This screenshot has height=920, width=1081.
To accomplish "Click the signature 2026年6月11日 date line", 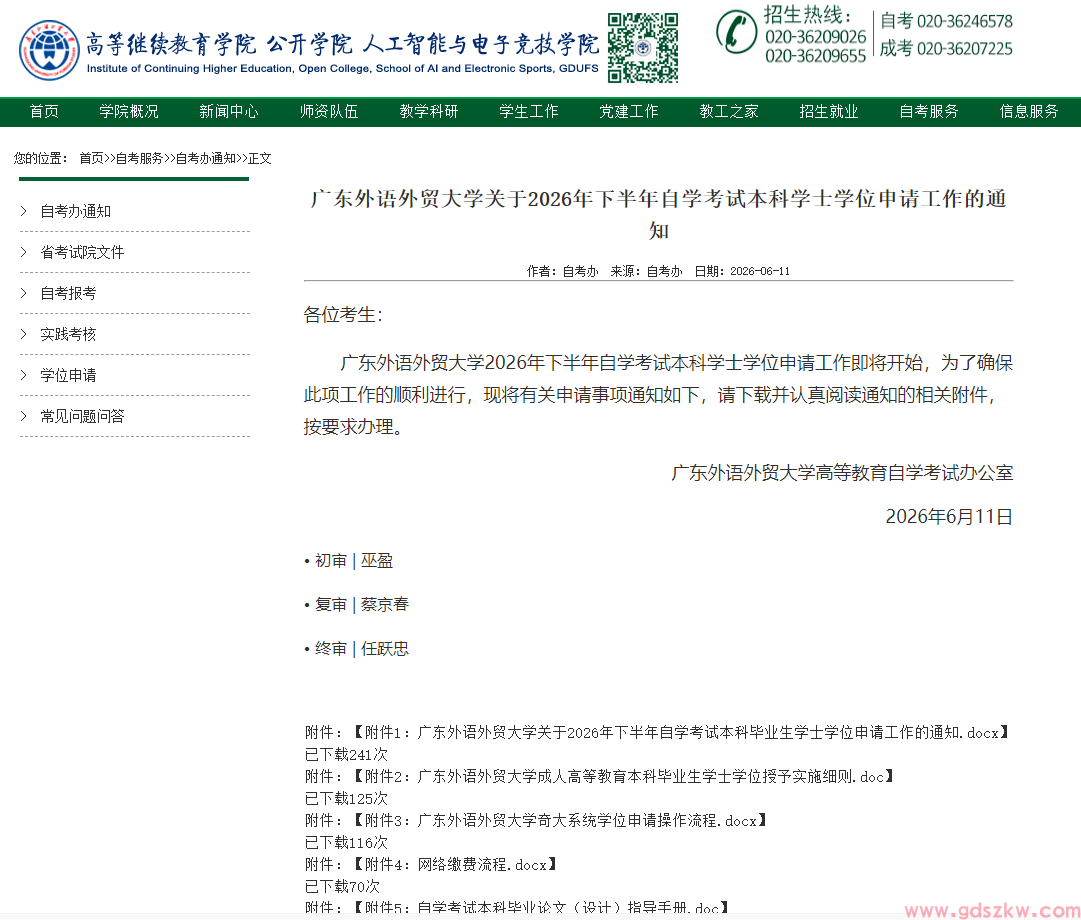I will coord(949,517).
